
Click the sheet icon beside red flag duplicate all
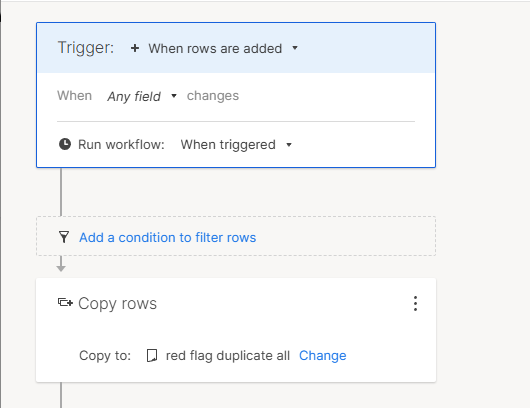pos(152,356)
